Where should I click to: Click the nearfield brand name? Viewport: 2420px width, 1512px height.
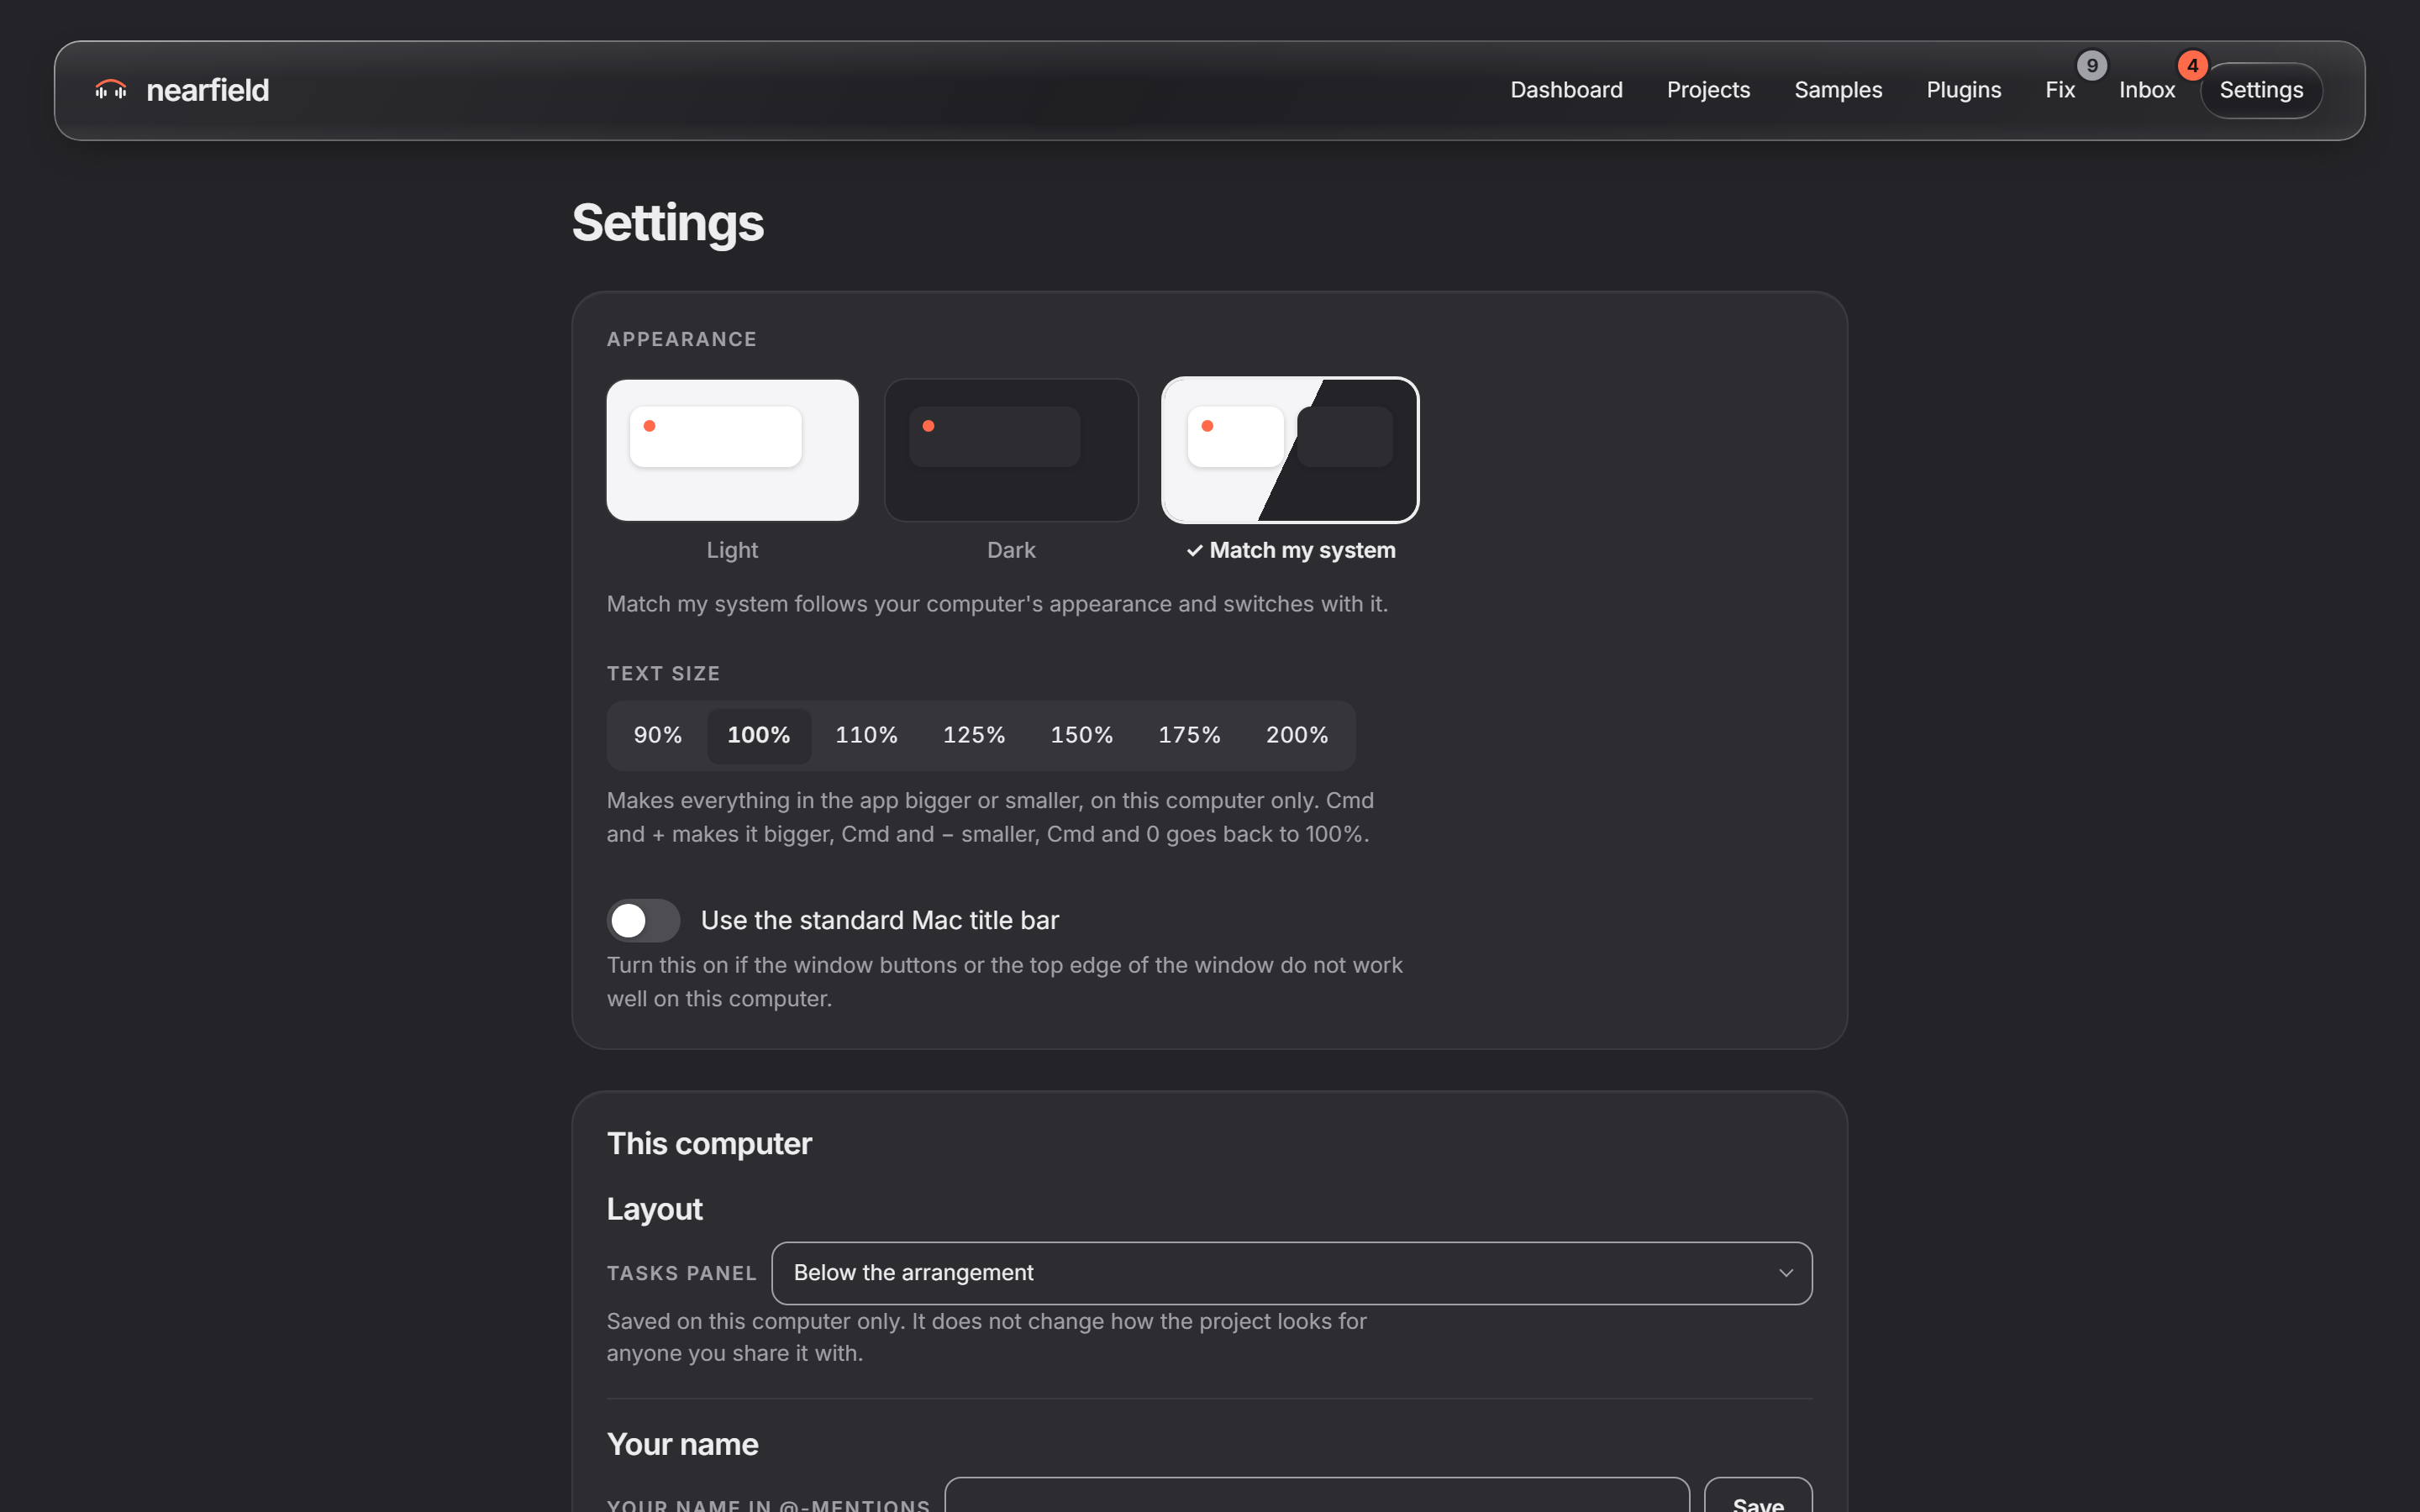click(x=207, y=90)
